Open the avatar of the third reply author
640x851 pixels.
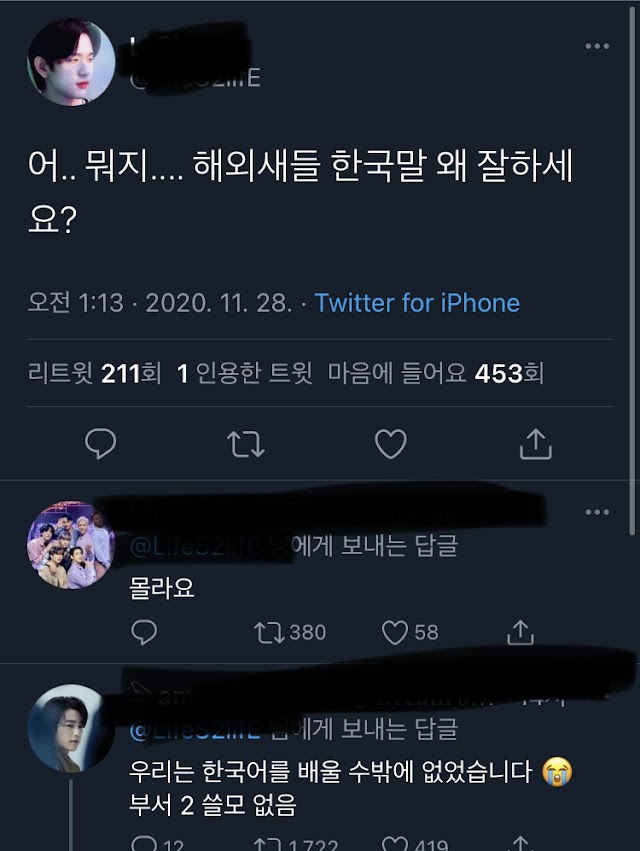click(x=71, y=728)
